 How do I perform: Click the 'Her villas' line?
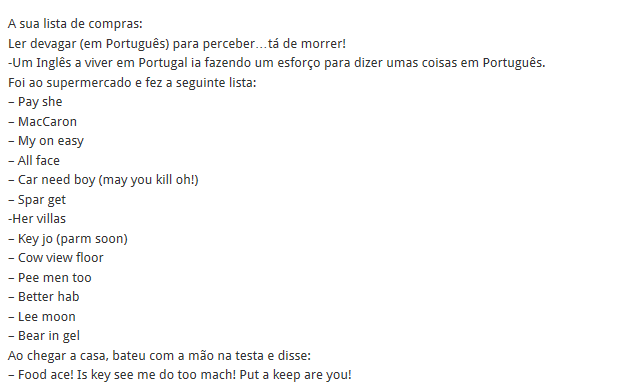pos(37,219)
